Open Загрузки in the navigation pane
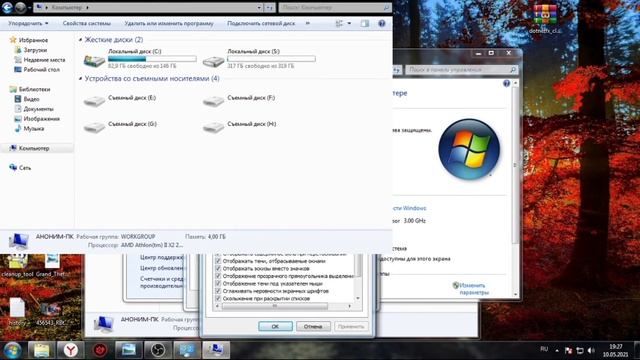The height and width of the screenshot is (360, 640). (31, 50)
